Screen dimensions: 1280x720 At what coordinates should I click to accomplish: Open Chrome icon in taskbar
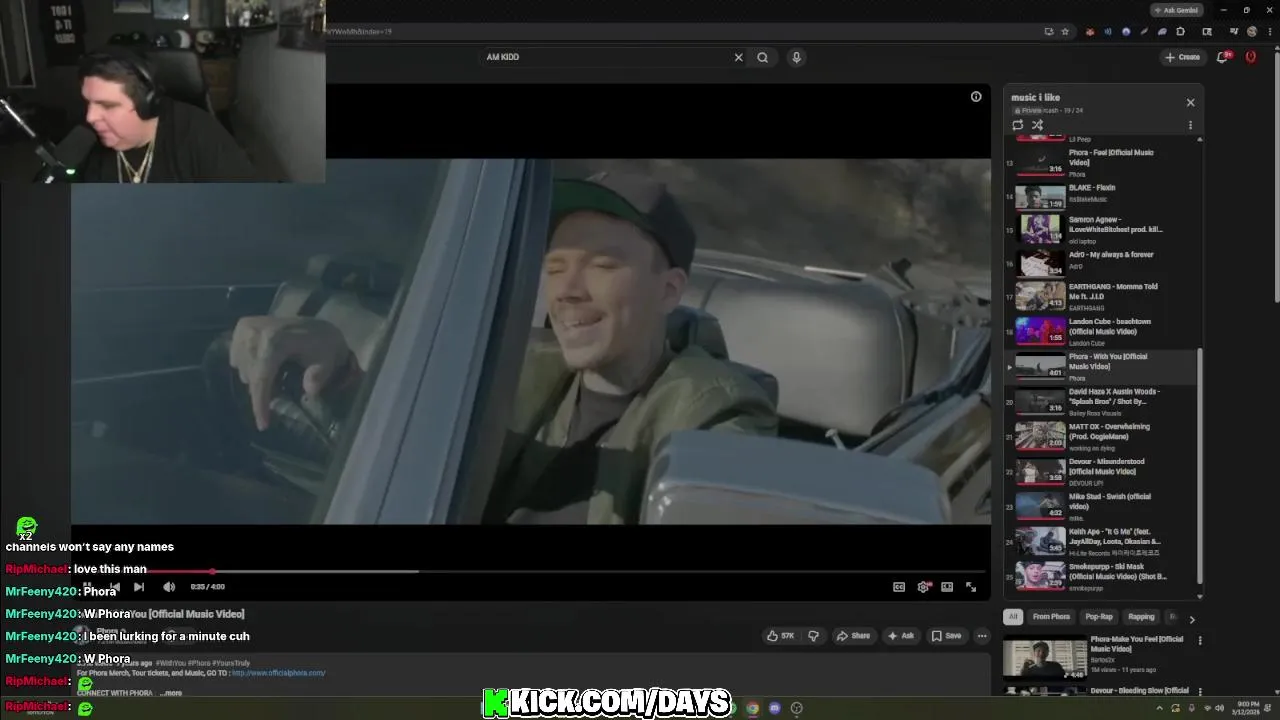[752, 708]
